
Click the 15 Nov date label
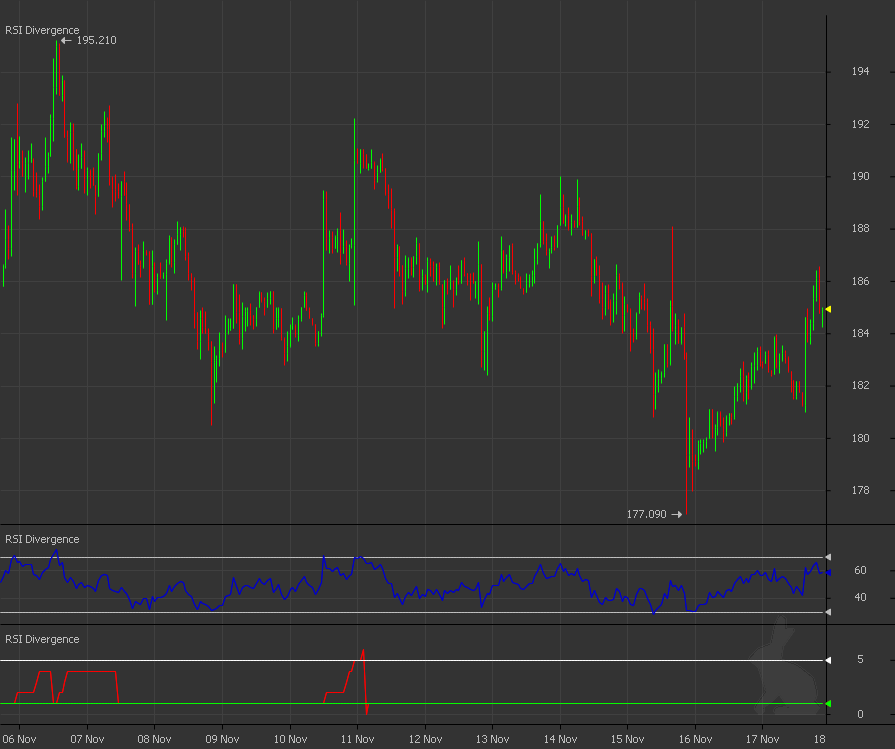point(627,739)
